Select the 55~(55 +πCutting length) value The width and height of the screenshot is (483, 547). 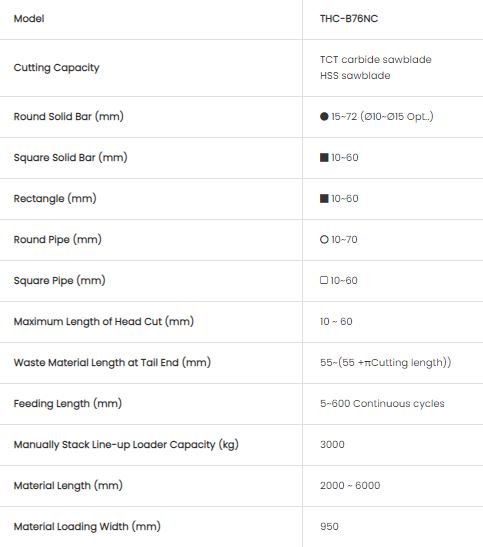tap(385, 362)
